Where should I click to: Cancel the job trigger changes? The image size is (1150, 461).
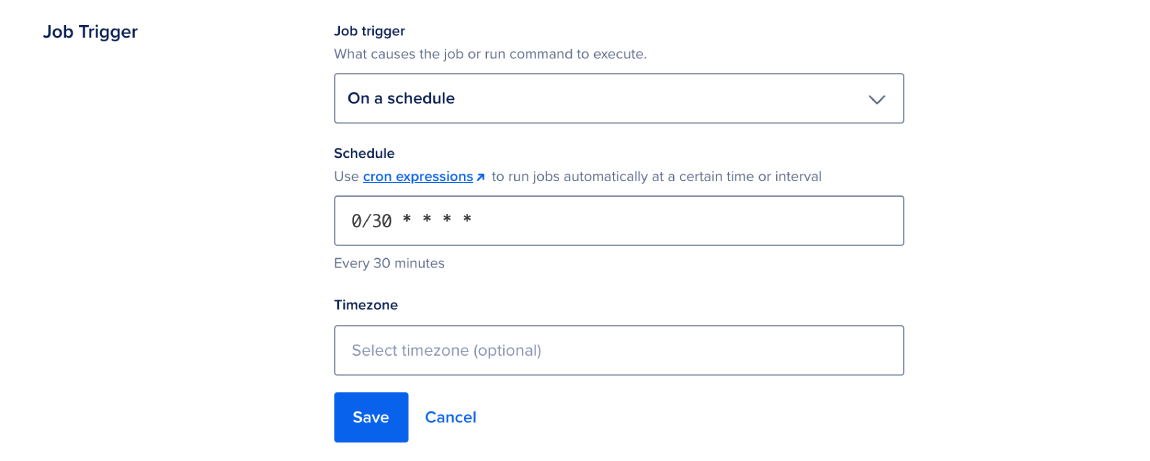[450, 417]
